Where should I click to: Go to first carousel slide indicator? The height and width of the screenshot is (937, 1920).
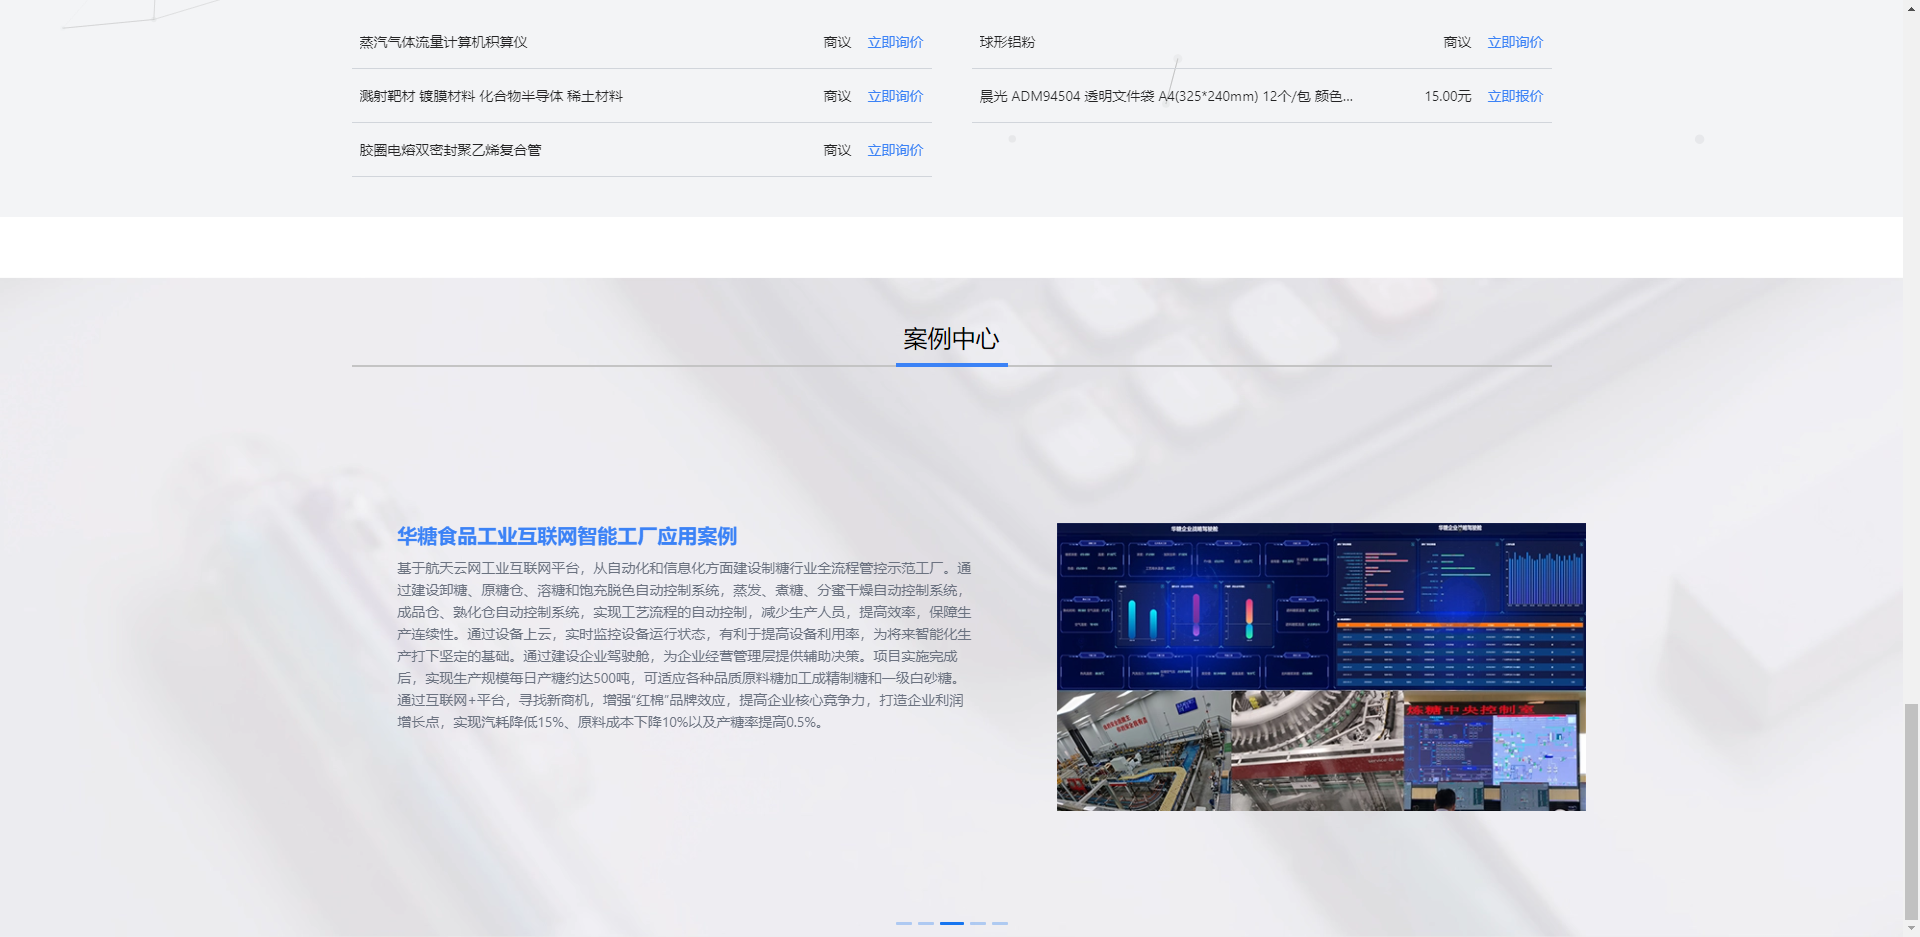click(904, 923)
